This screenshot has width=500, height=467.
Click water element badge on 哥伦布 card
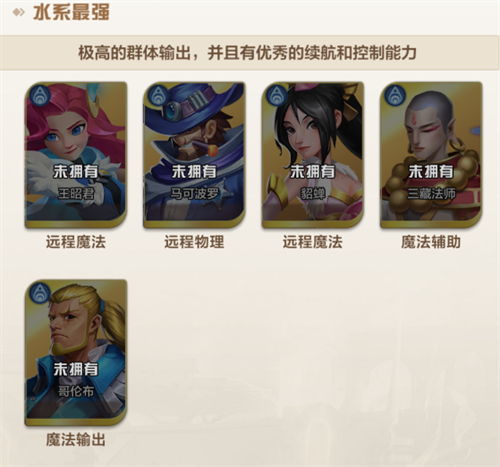coord(40,293)
